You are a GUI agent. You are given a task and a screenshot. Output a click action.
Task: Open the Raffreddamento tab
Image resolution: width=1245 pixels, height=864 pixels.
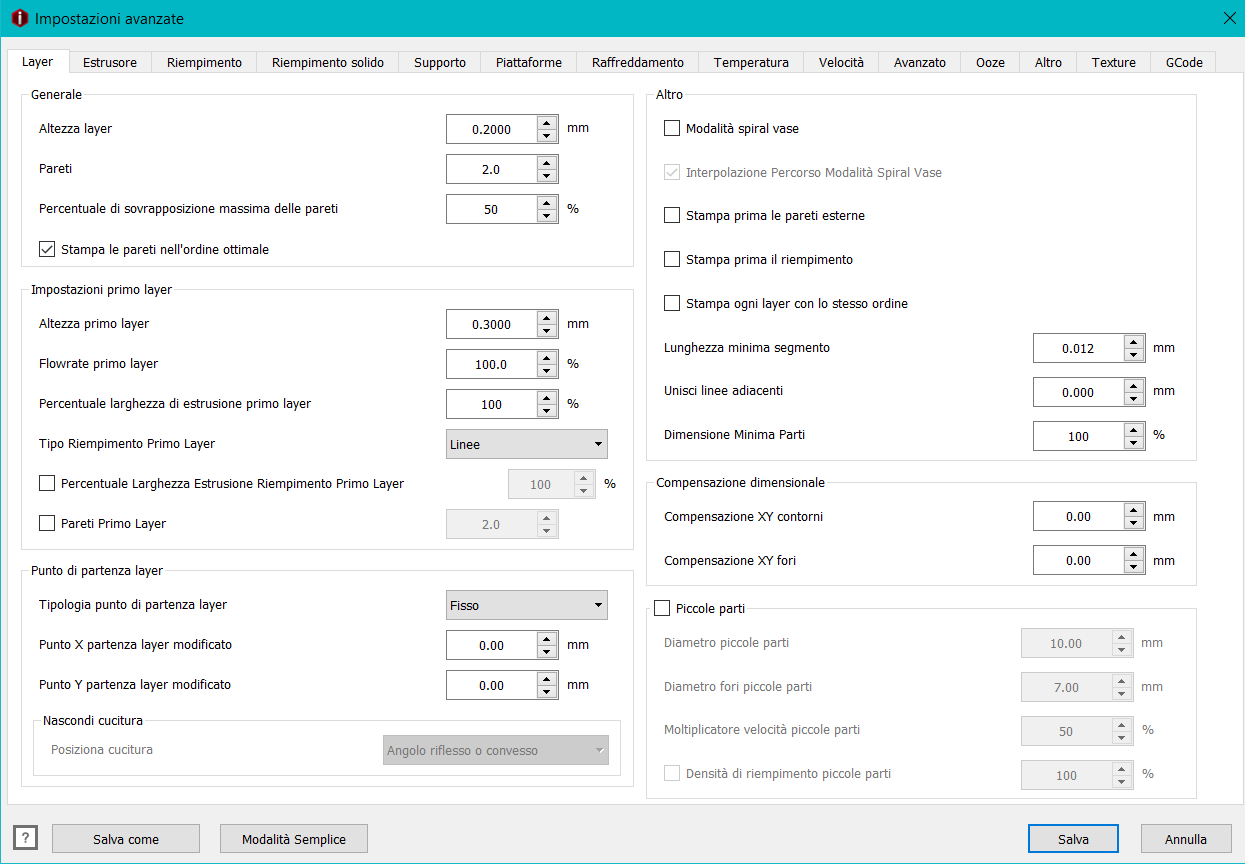click(x=637, y=62)
